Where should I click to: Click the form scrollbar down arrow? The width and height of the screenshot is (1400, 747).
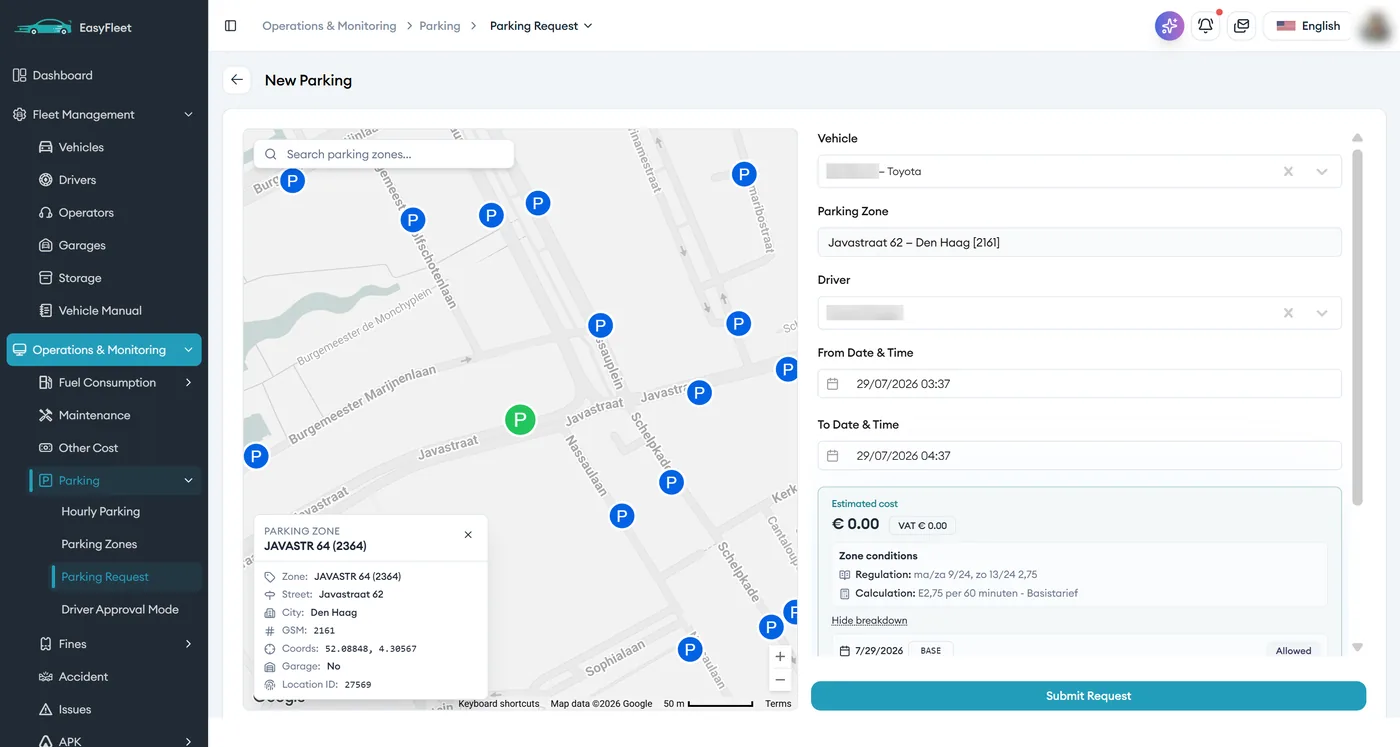(1357, 647)
